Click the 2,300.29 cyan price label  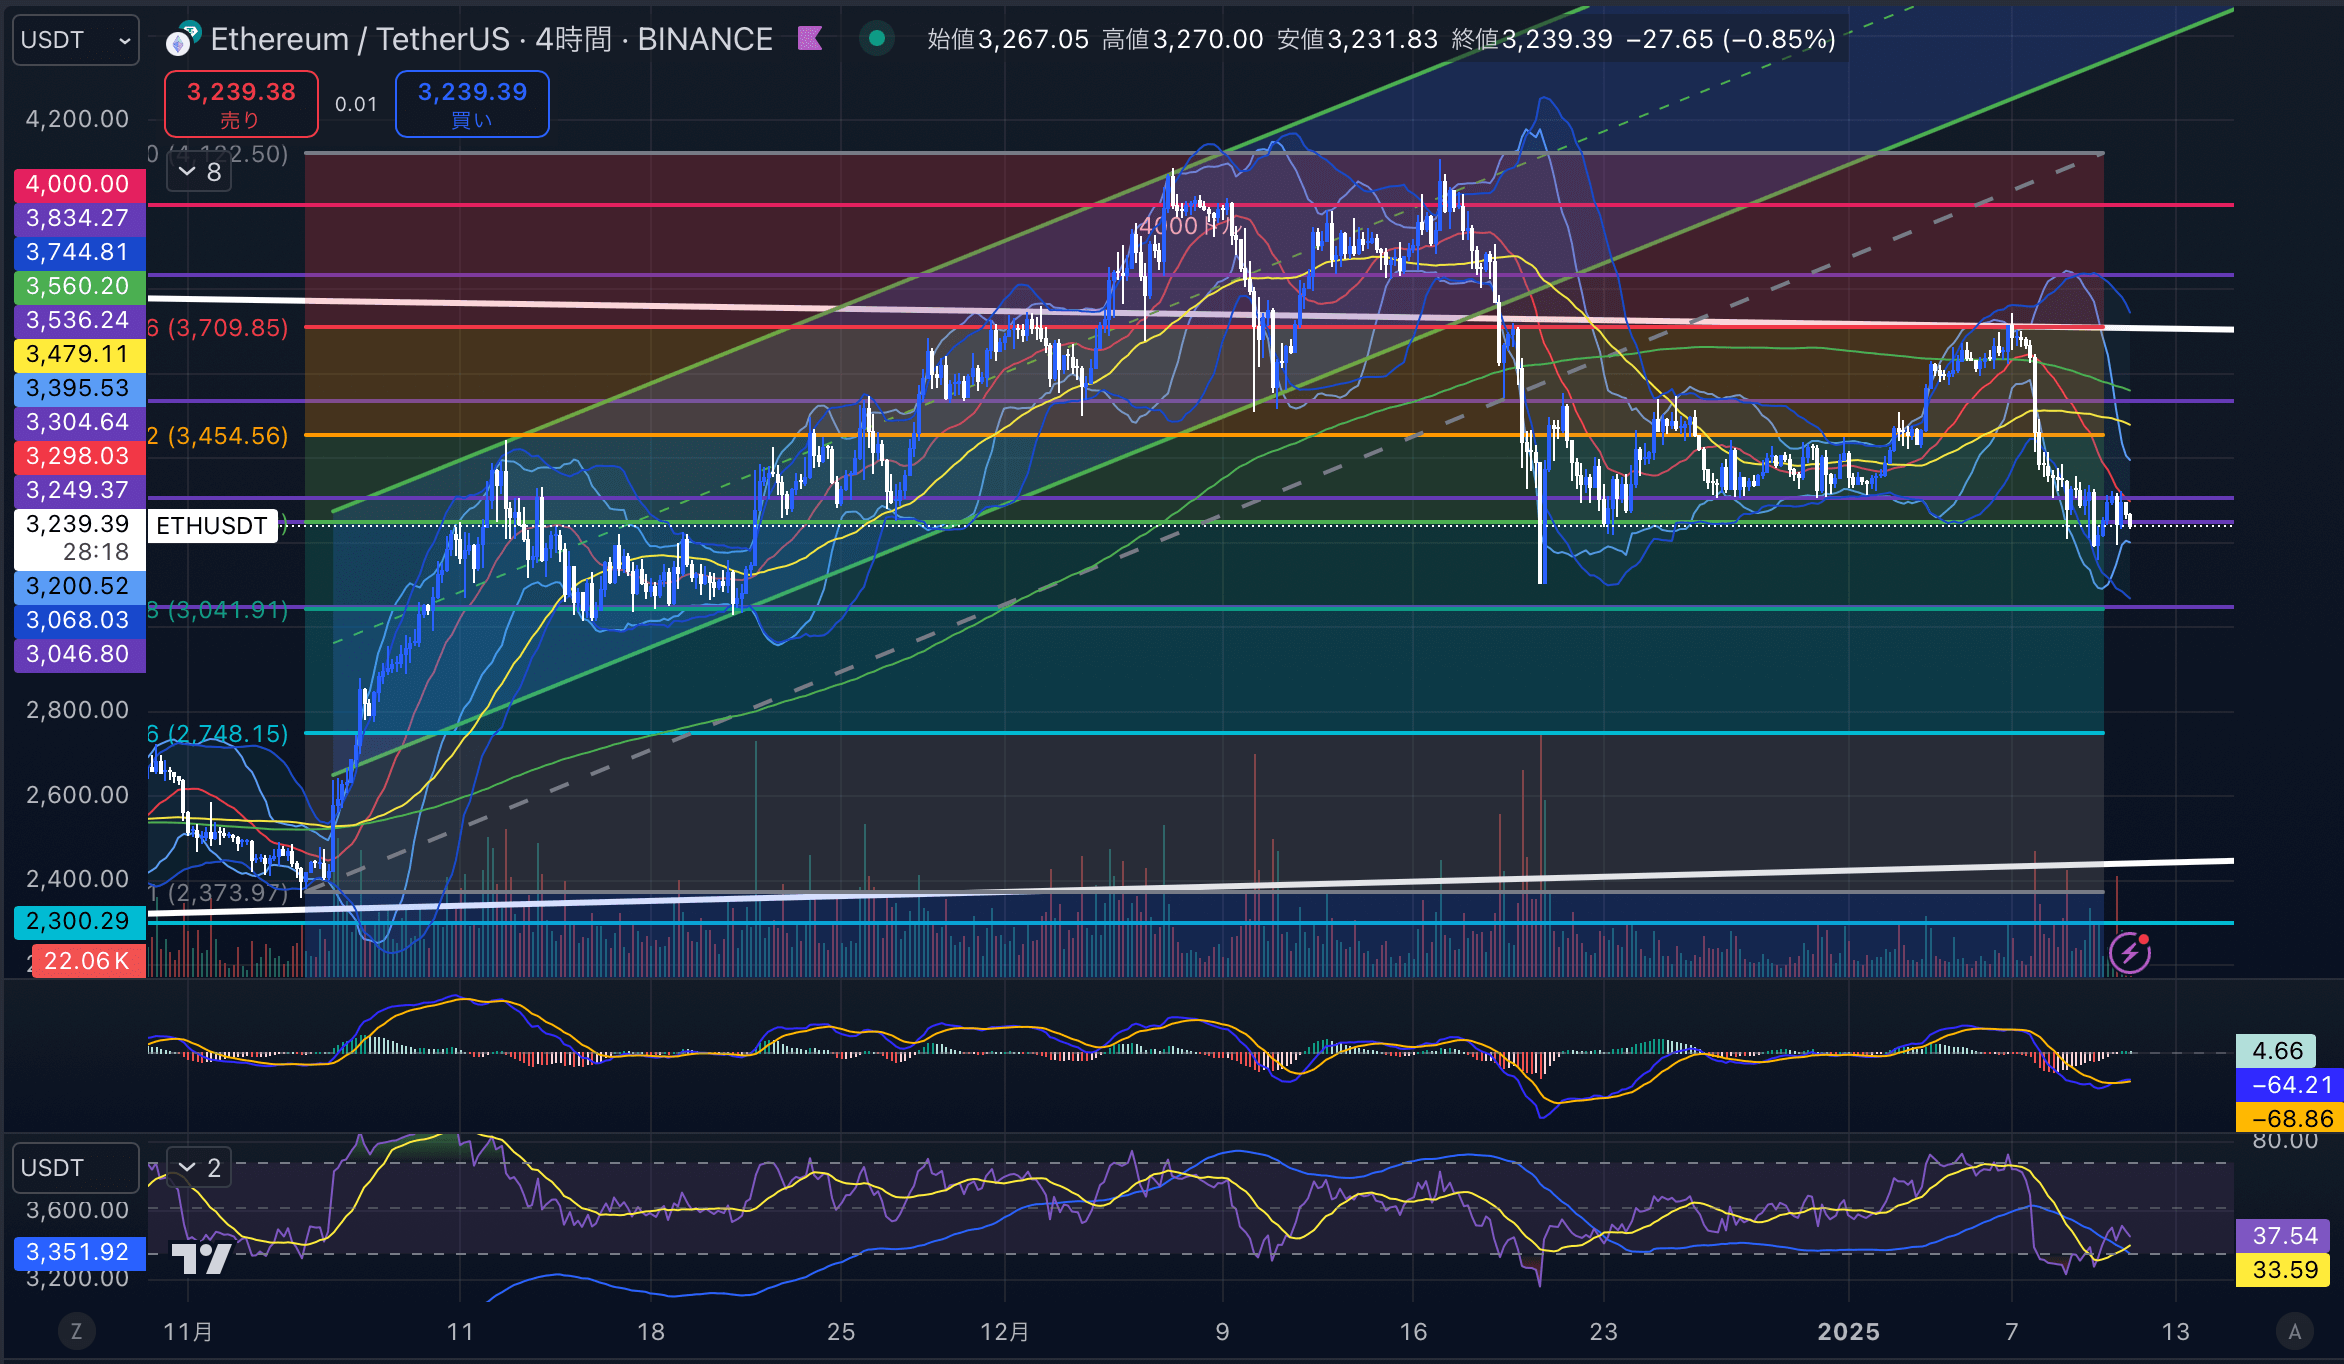[80, 921]
